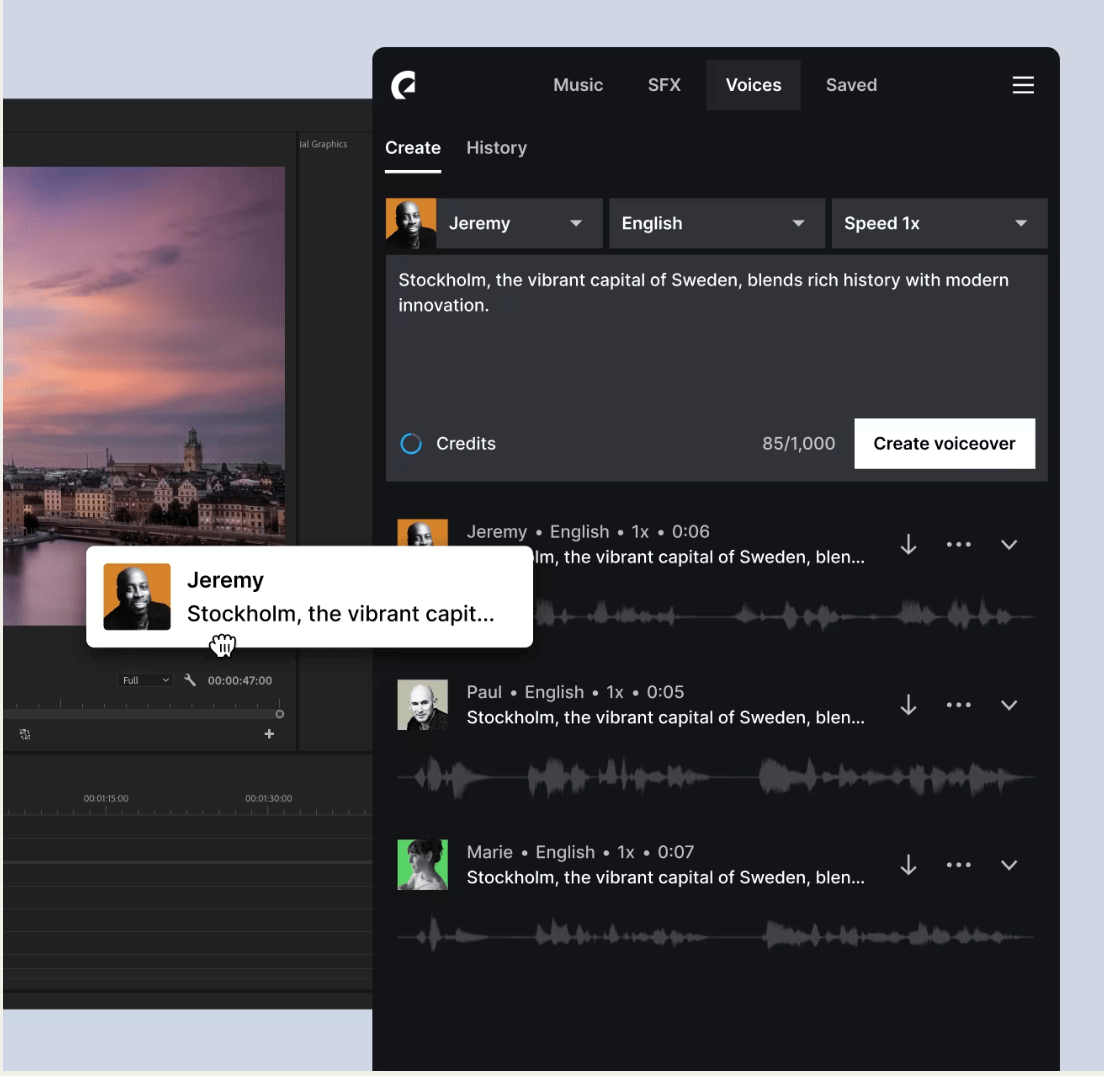Download the Marie 0:07 voiceover
The height and width of the screenshot is (1076, 1104).
tap(908, 865)
